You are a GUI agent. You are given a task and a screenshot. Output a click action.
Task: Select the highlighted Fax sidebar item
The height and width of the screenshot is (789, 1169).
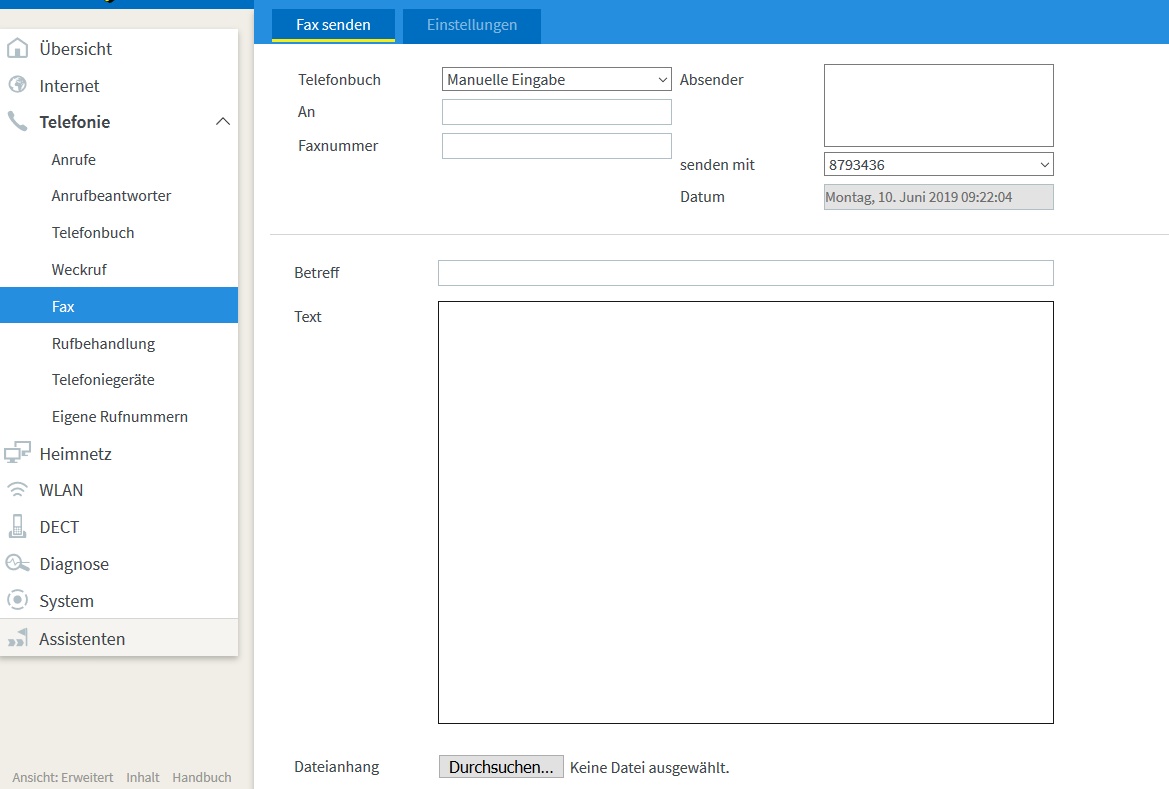coord(119,306)
